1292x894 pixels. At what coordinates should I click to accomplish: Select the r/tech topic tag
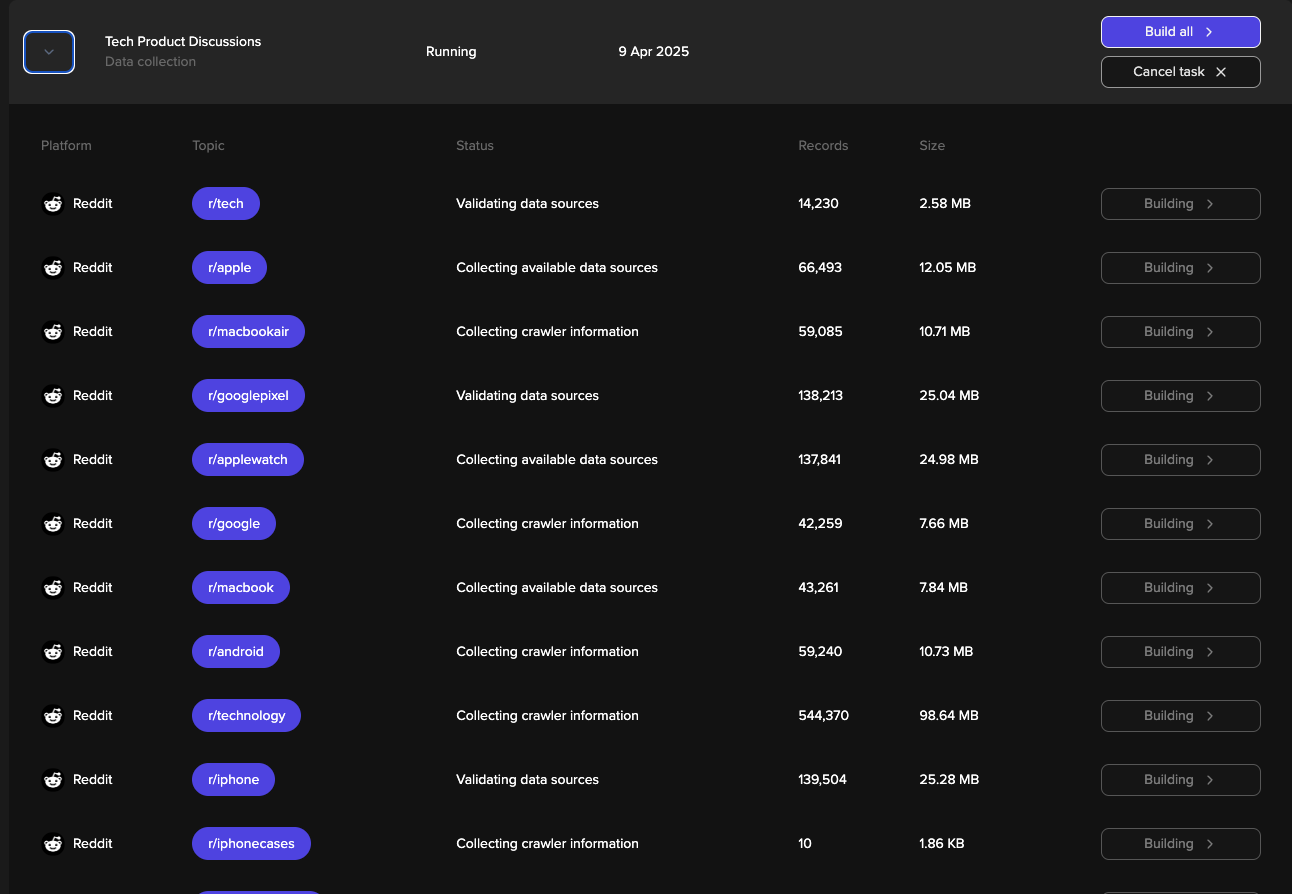click(x=226, y=204)
